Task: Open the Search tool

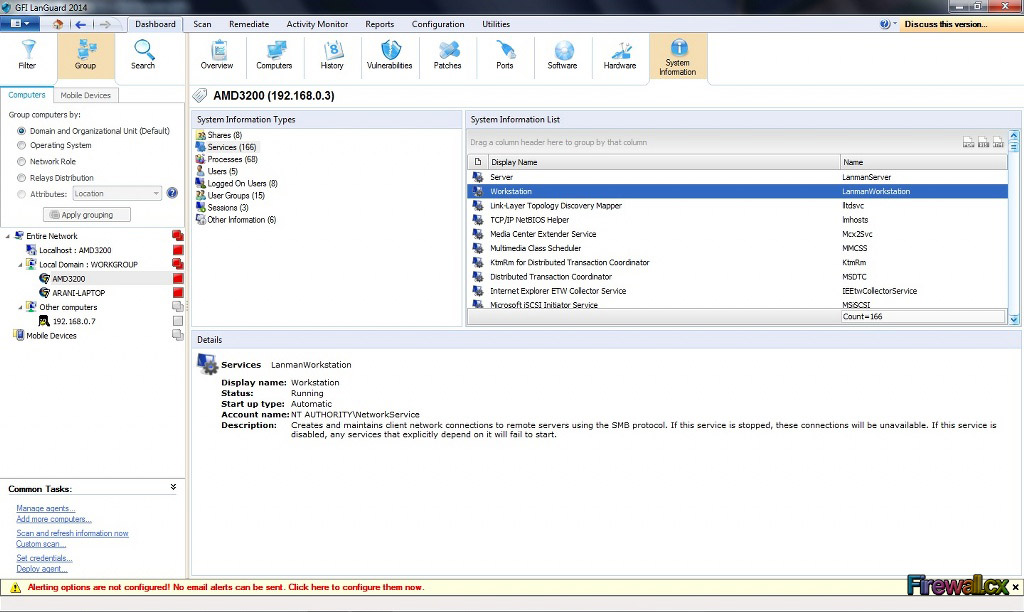Action: [143, 54]
